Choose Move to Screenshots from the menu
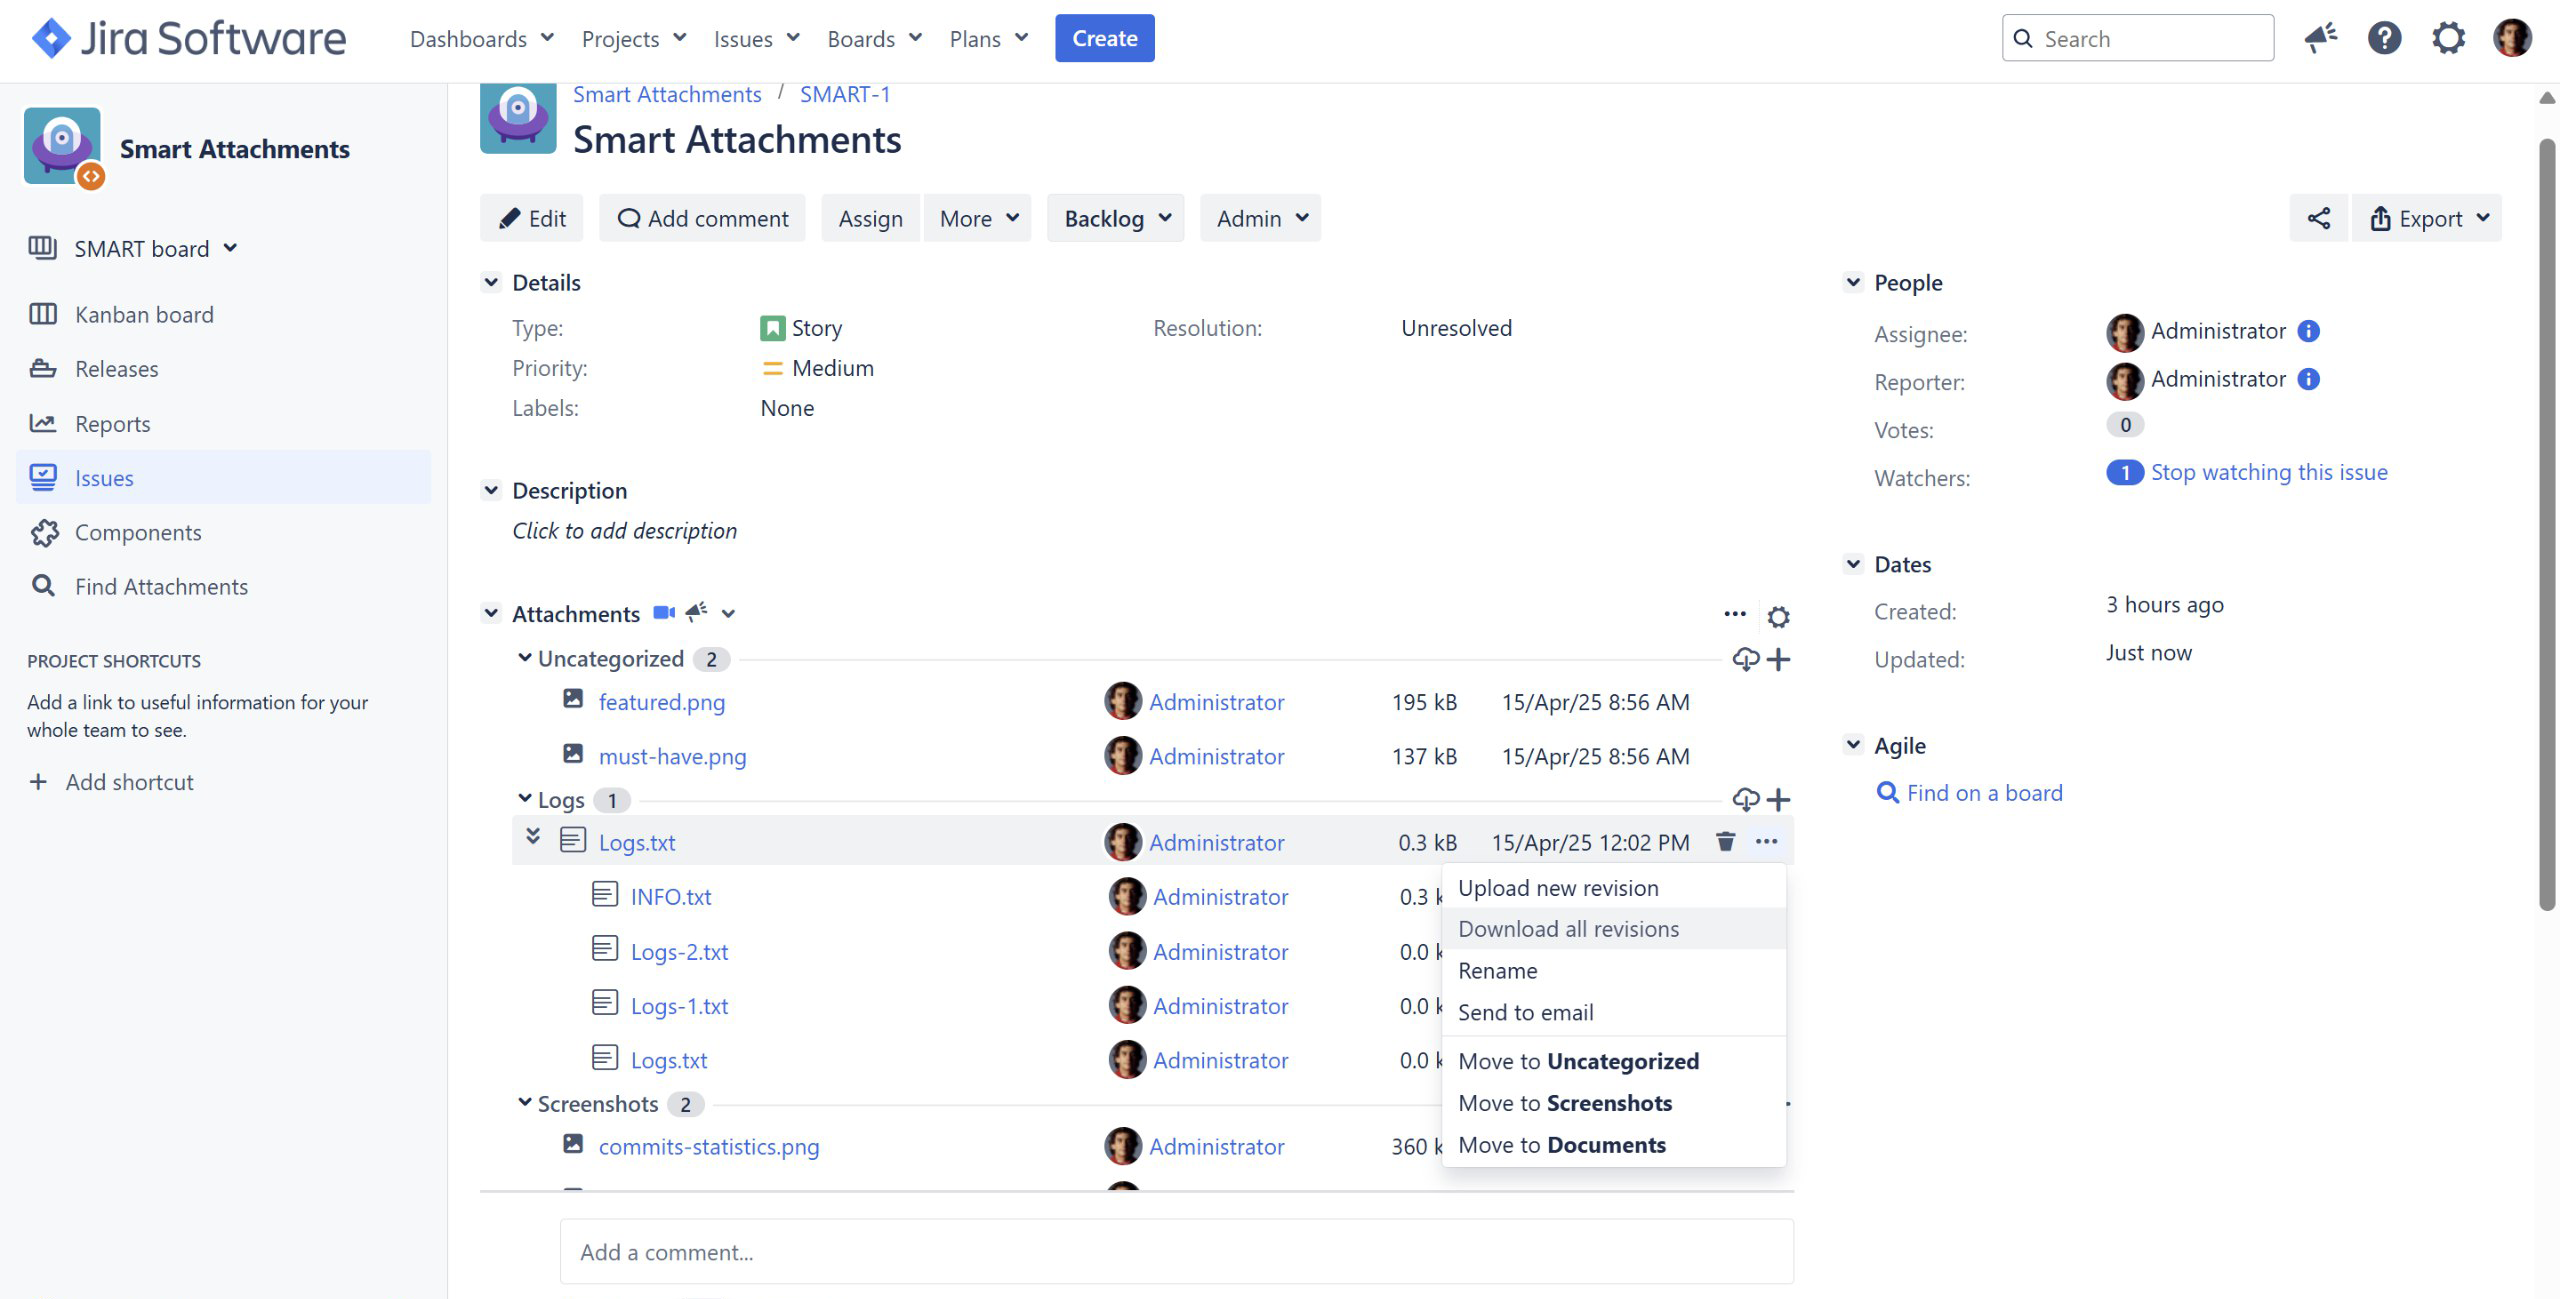Screen dimensions: 2560x1299 (x=1564, y=1103)
